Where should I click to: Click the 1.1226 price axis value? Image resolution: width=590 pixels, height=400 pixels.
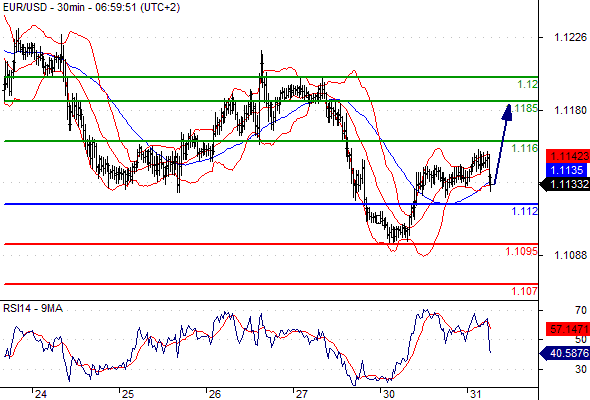point(570,37)
